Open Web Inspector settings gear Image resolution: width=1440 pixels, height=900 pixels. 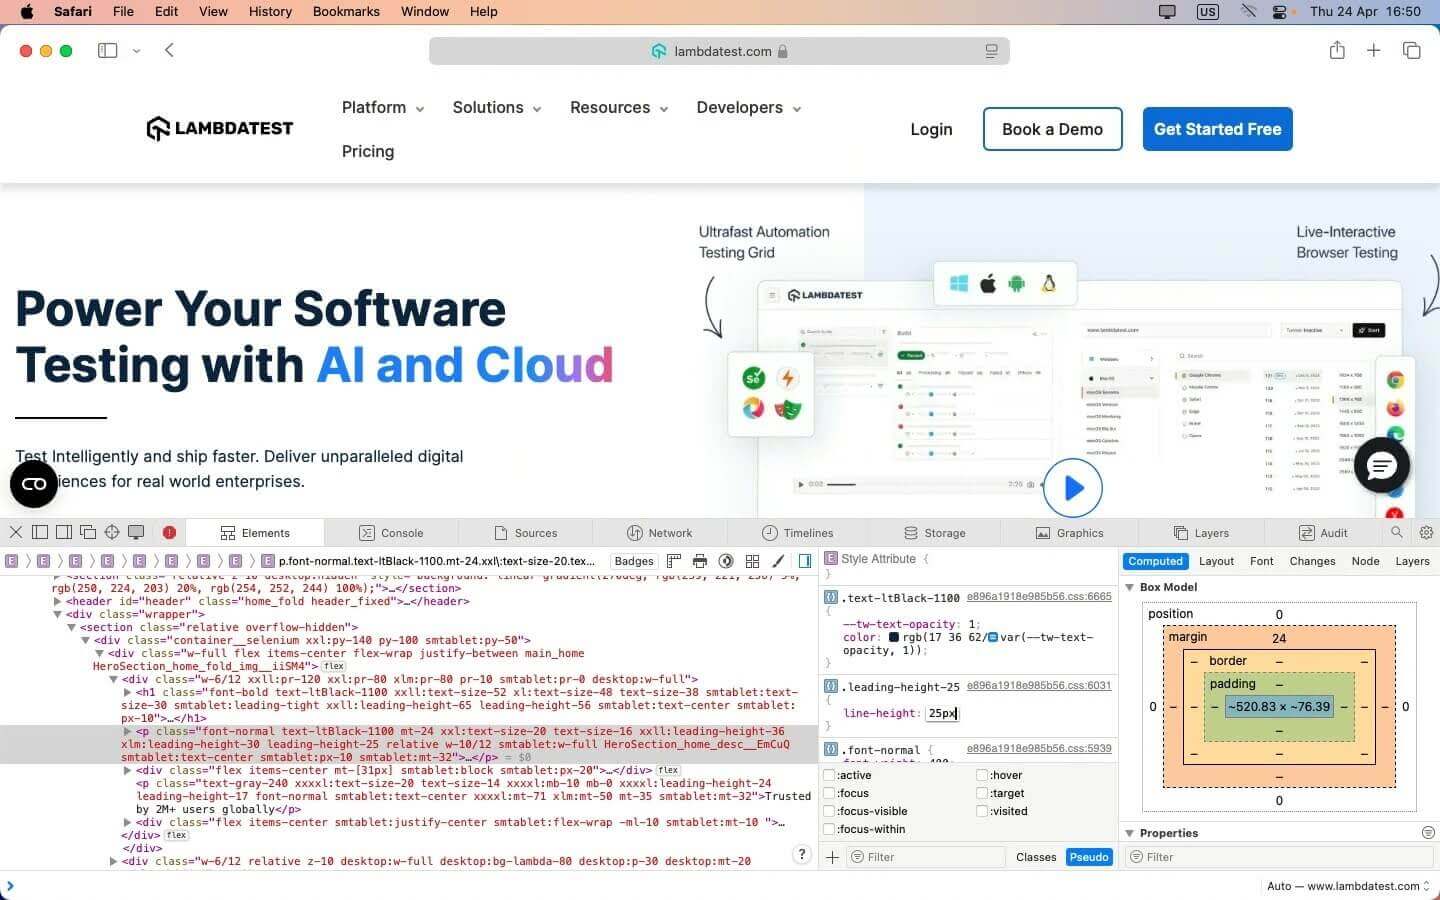[1427, 532]
